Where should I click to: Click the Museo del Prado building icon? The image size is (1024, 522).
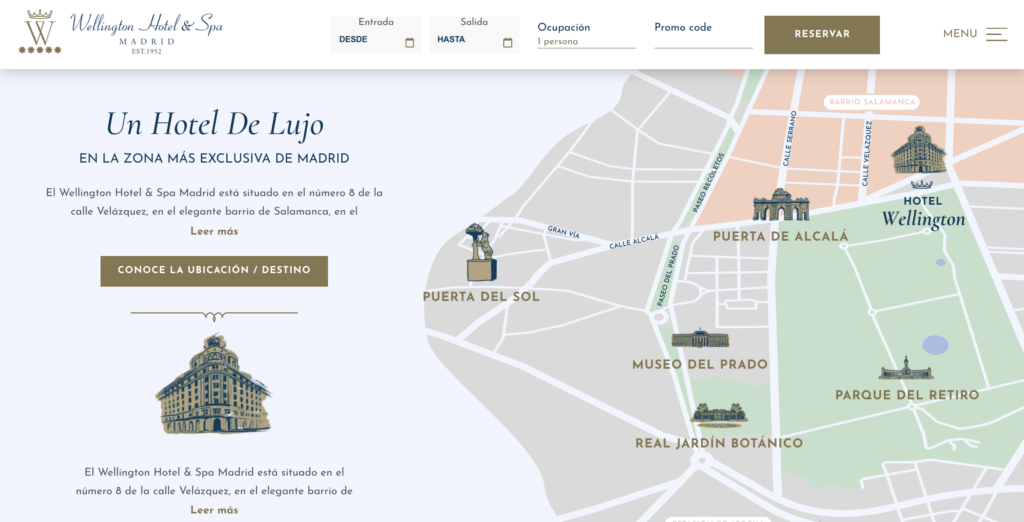700,338
